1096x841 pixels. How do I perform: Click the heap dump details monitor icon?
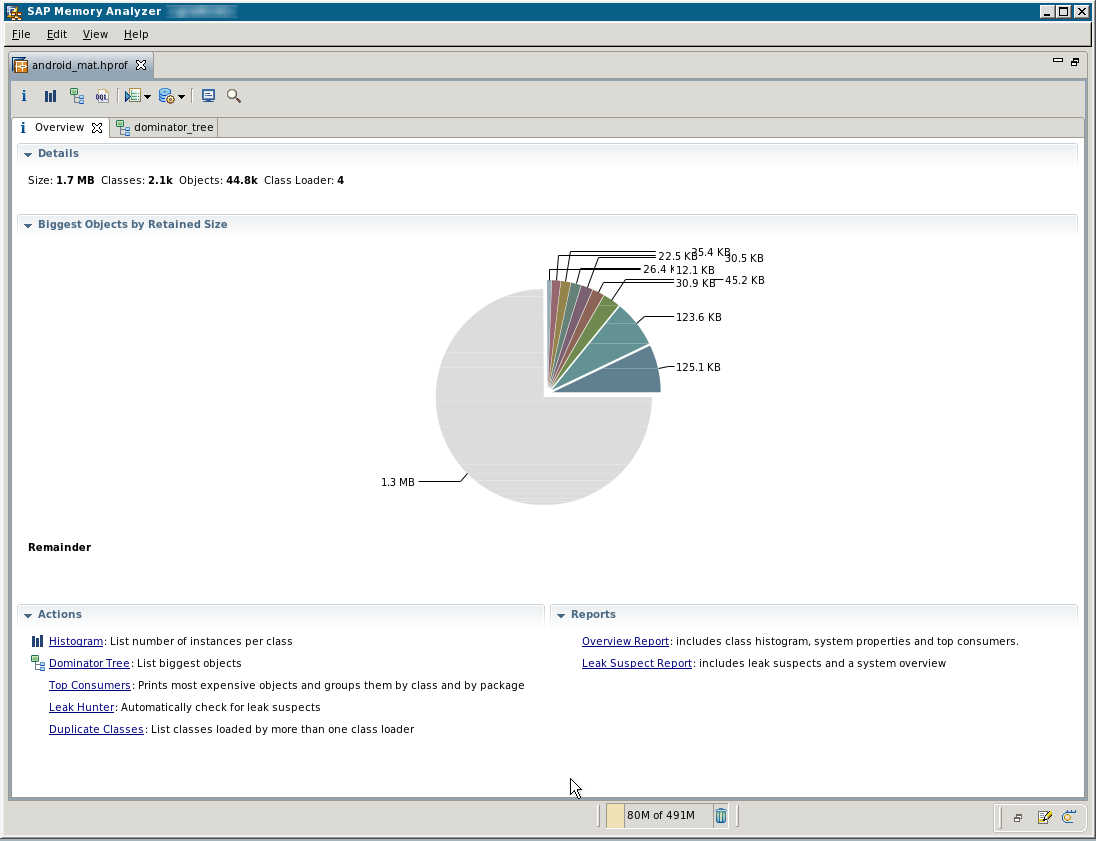click(x=208, y=96)
